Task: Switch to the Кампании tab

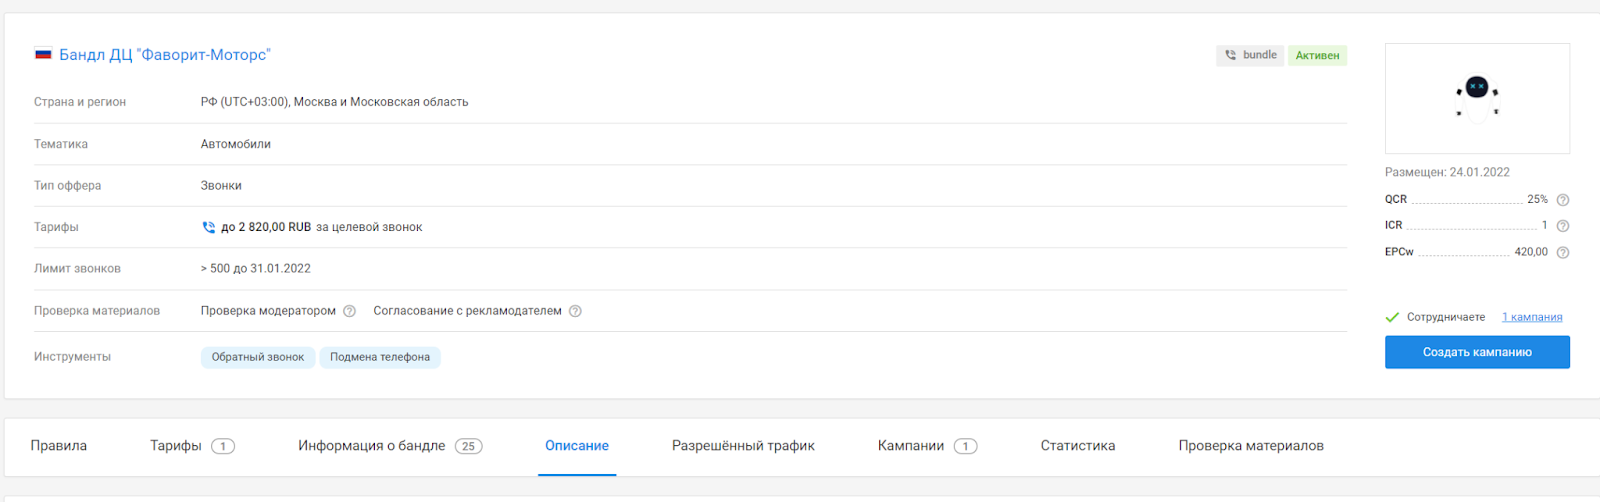Action: click(911, 446)
